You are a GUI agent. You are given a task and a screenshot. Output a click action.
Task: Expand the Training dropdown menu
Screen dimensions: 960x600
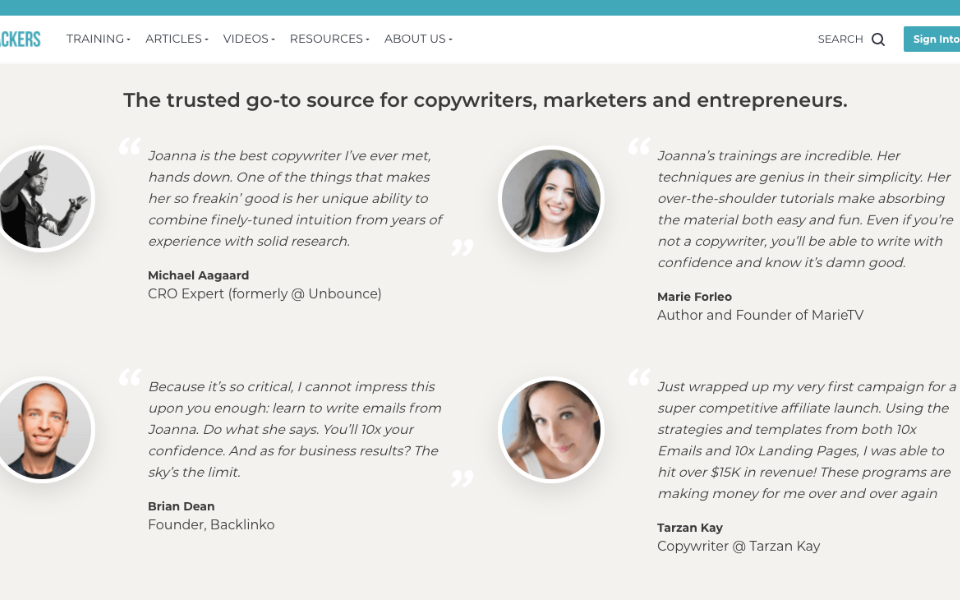(98, 39)
